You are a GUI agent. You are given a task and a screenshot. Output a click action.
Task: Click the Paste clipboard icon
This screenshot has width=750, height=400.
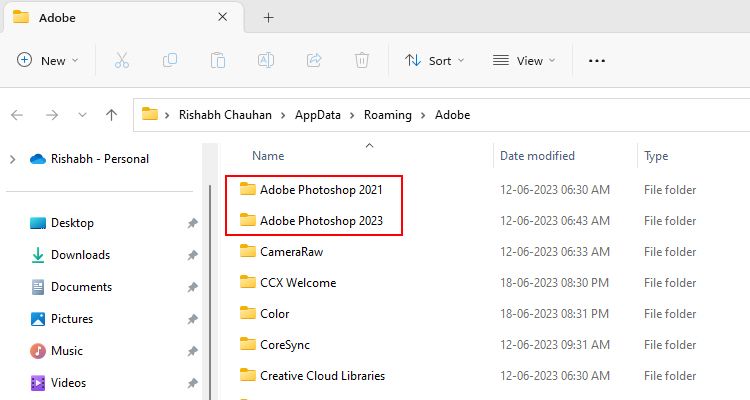[218, 61]
